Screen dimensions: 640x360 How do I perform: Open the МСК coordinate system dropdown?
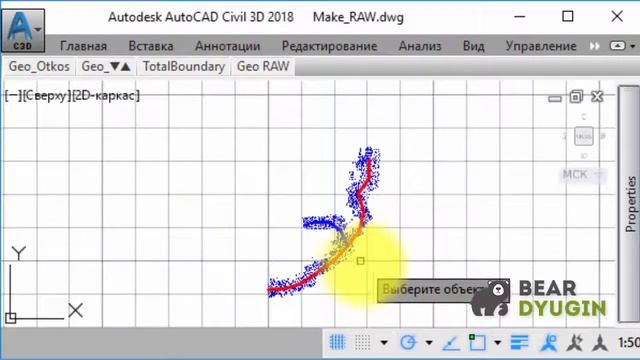[583, 175]
